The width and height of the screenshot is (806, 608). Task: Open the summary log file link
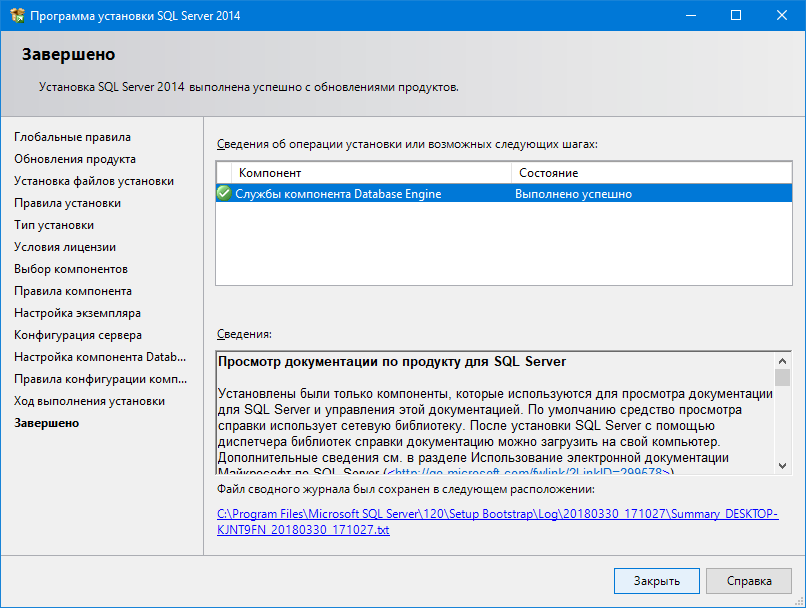pos(497,522)
